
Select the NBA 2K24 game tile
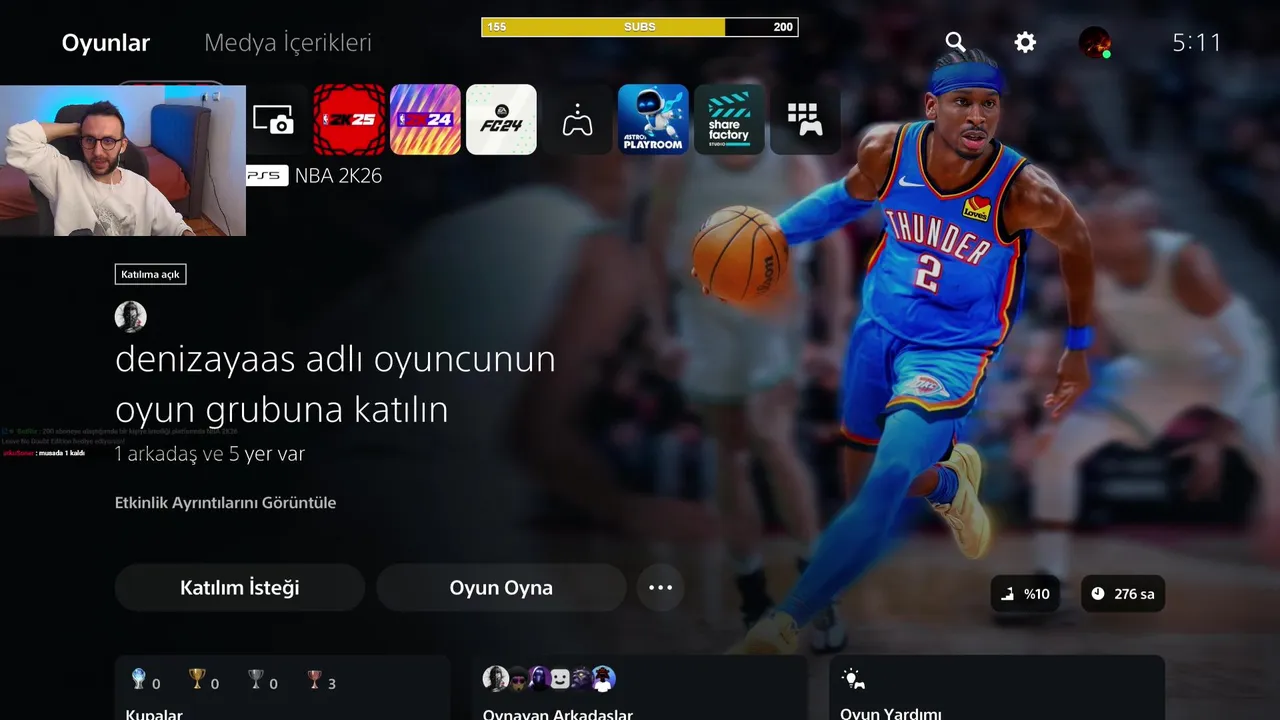(425, 119)
